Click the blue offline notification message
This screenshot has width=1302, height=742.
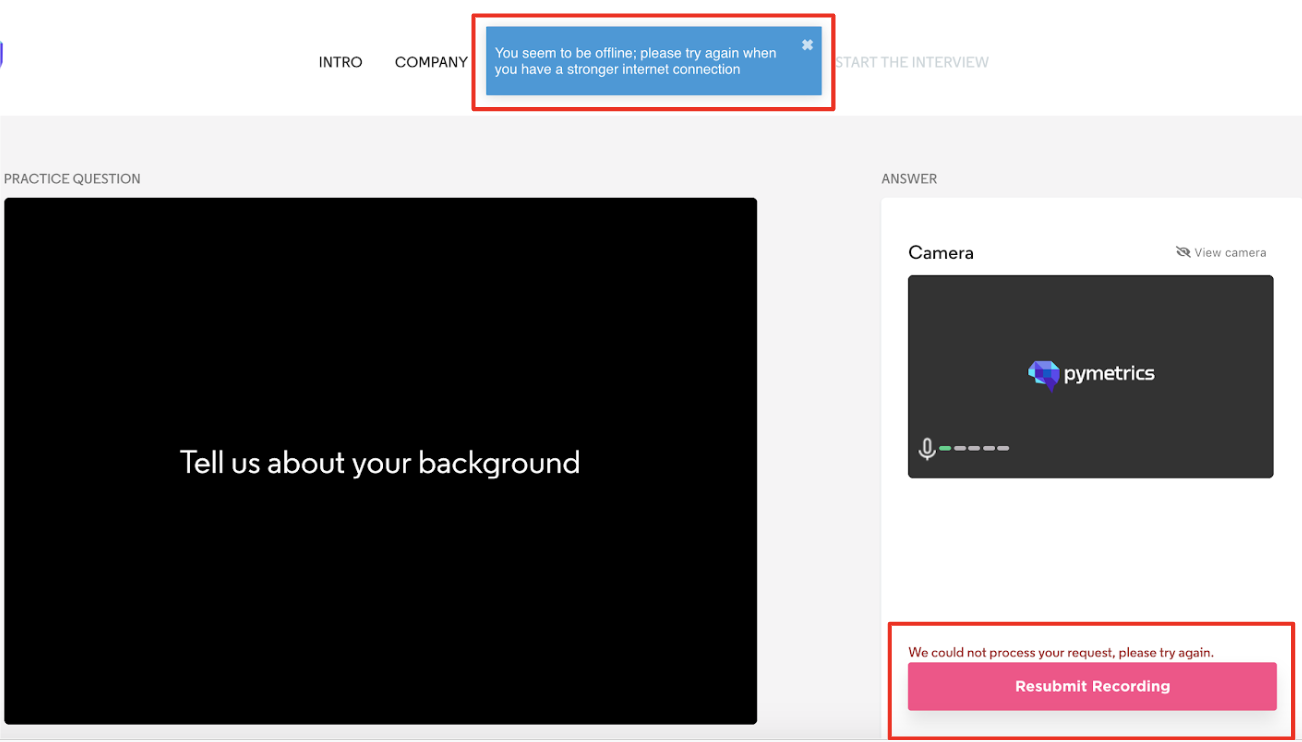click(x=635, y=61)
